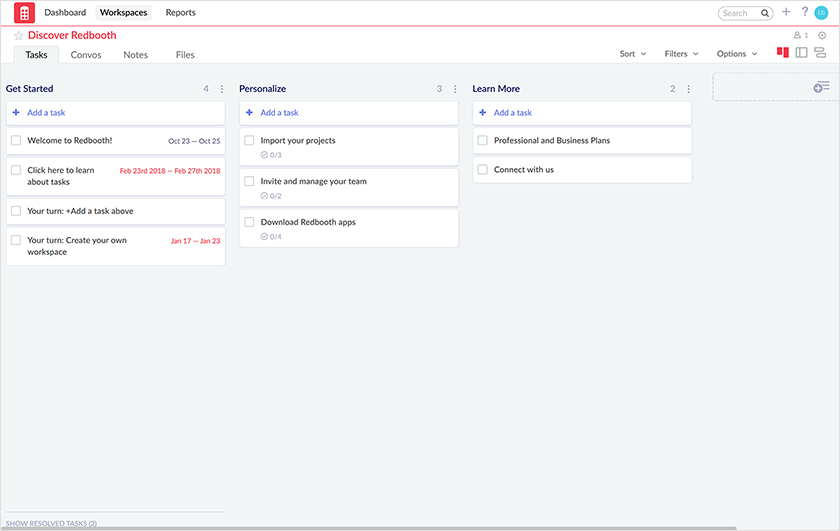This screenshot has width=840, height=531.
Task: Open workspace members icon showing 1
Action: tap(801, 35)
